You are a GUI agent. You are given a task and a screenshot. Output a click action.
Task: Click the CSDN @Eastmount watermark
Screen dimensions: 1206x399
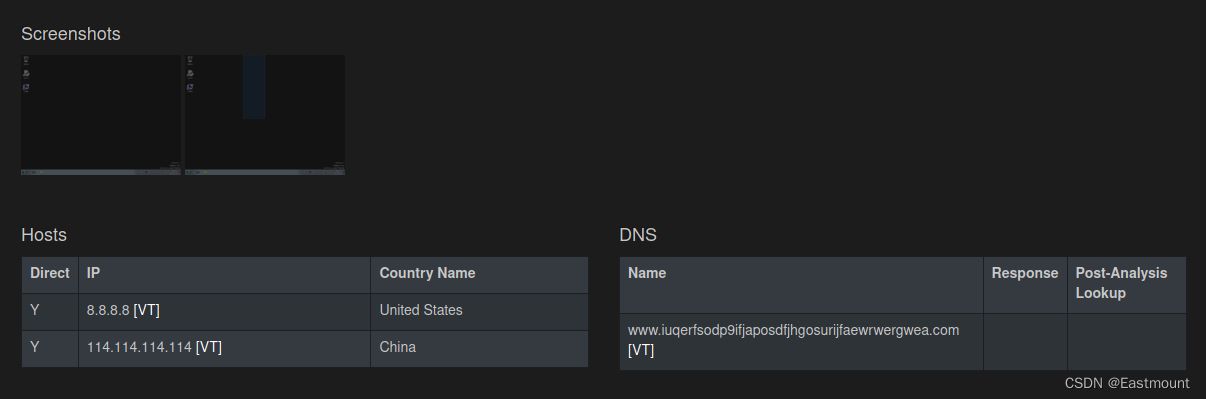point(1127,383)
